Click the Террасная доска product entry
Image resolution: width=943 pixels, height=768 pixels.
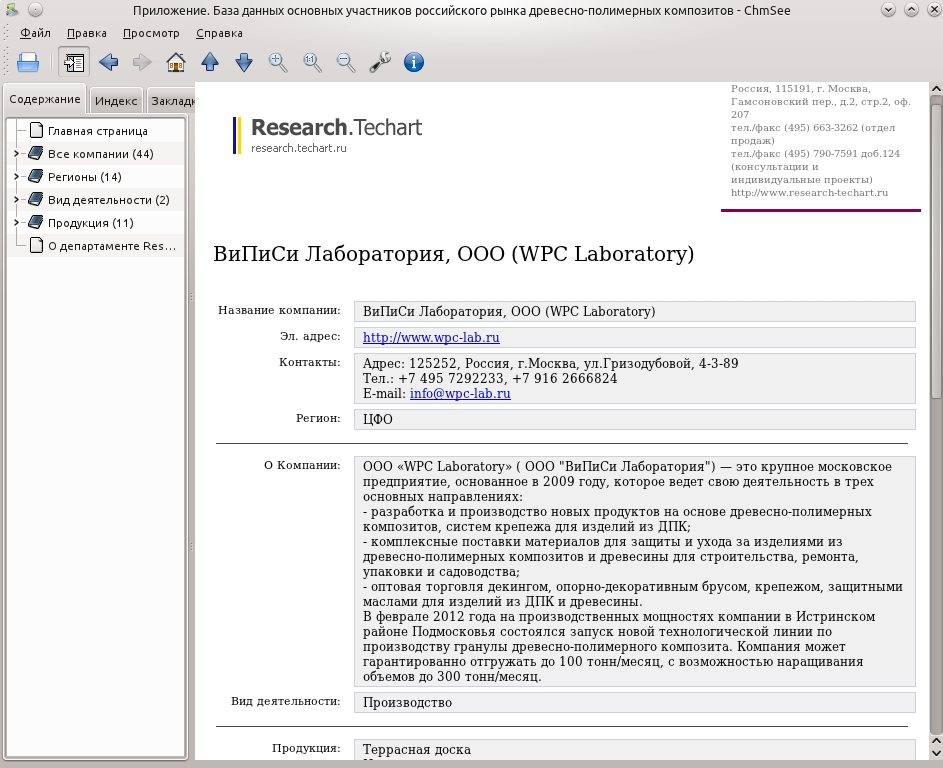click(x=417, y=749)
